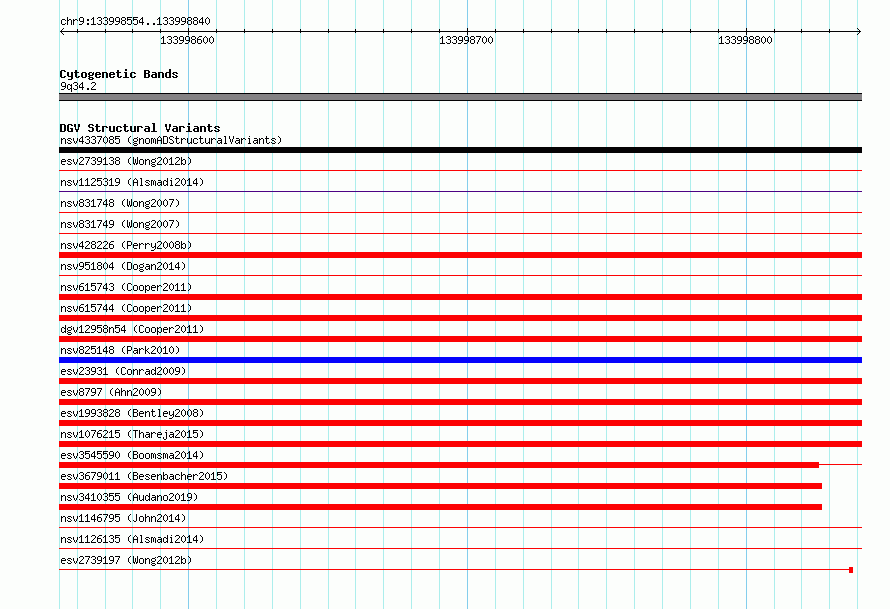Open esv2739197 (Wong2012b) variant label

pos(126,560)
